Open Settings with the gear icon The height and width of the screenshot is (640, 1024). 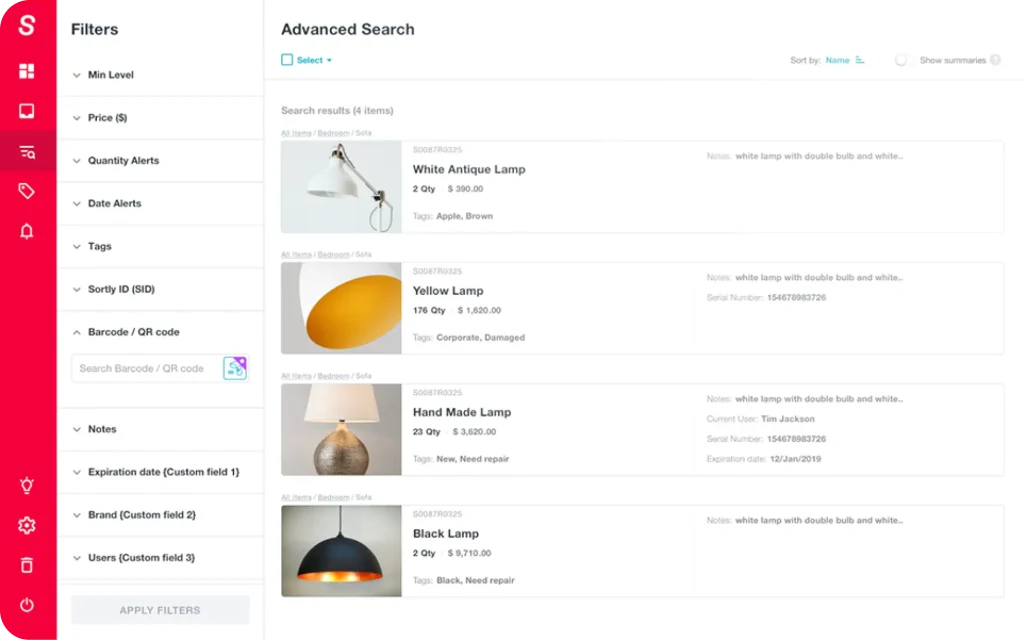pyautogui.click(x=26, y=525)
